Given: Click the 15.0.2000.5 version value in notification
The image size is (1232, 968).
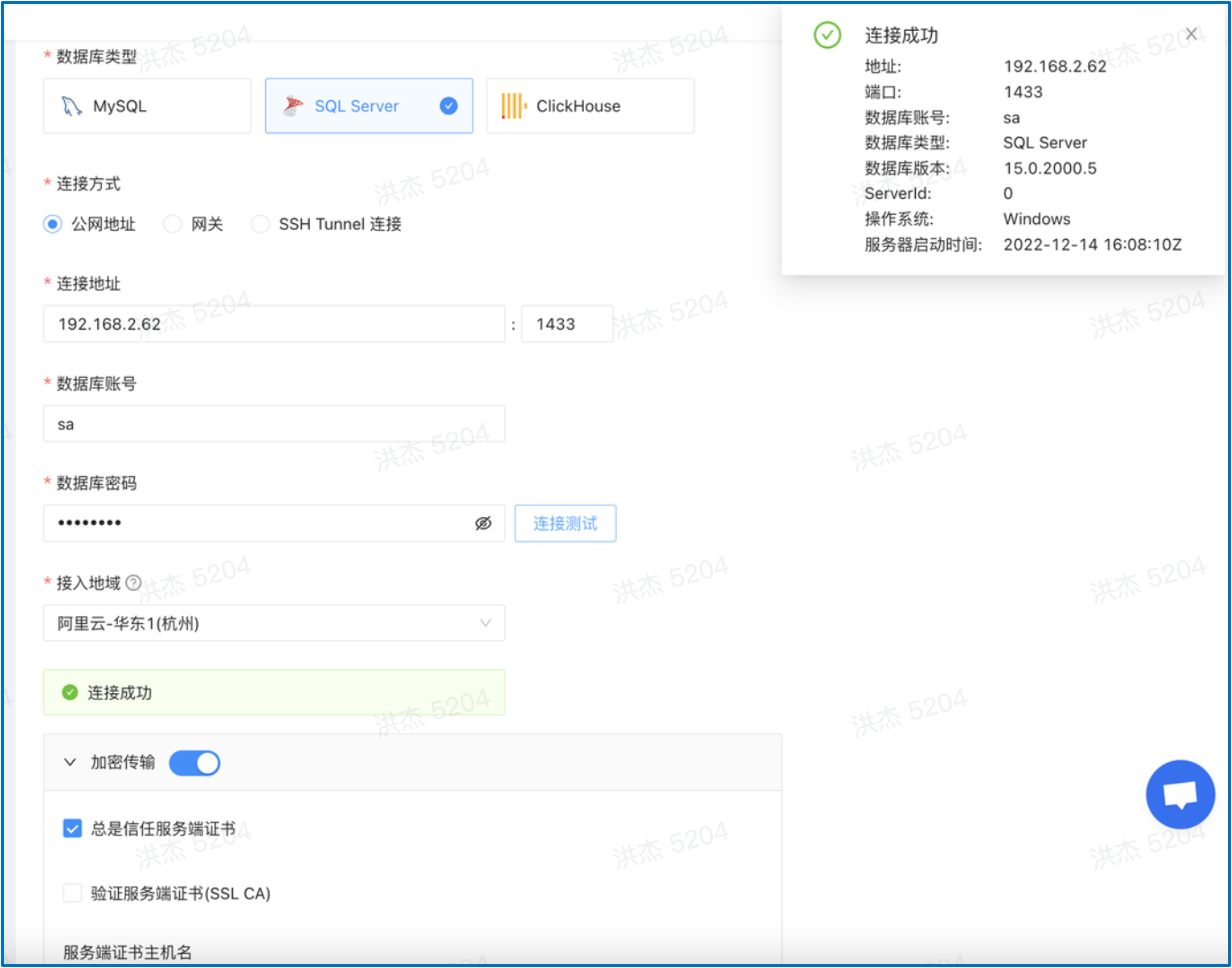Looking at the screenshot, I should [x=1050, y=168].
